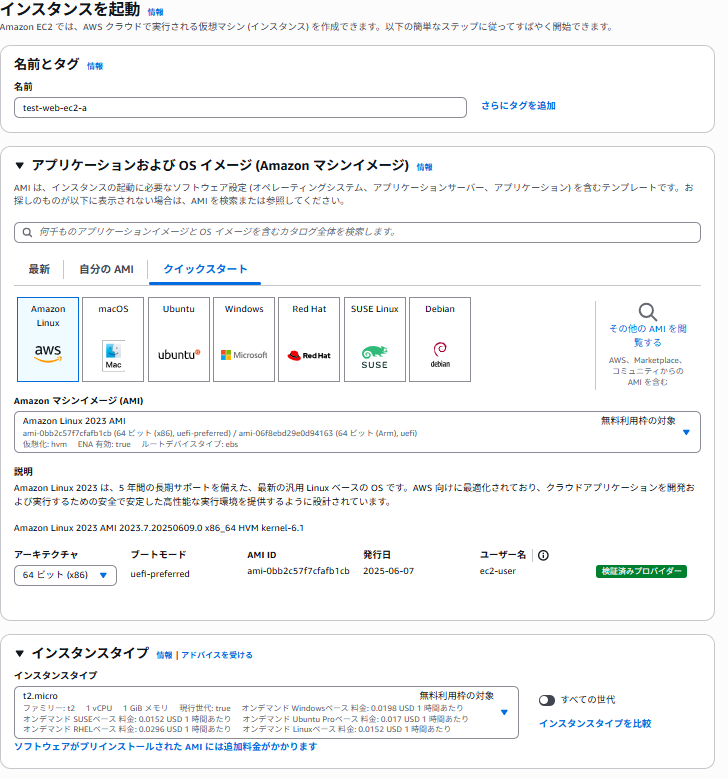The image size is (728, 779).
Task: Open the インスタンスタイプを比較 link
Action: coord(594,723)
